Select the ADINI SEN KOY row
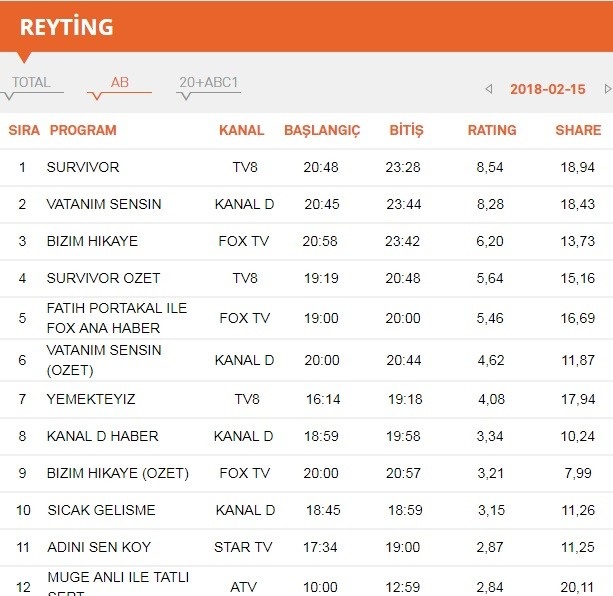 point(96,547)
